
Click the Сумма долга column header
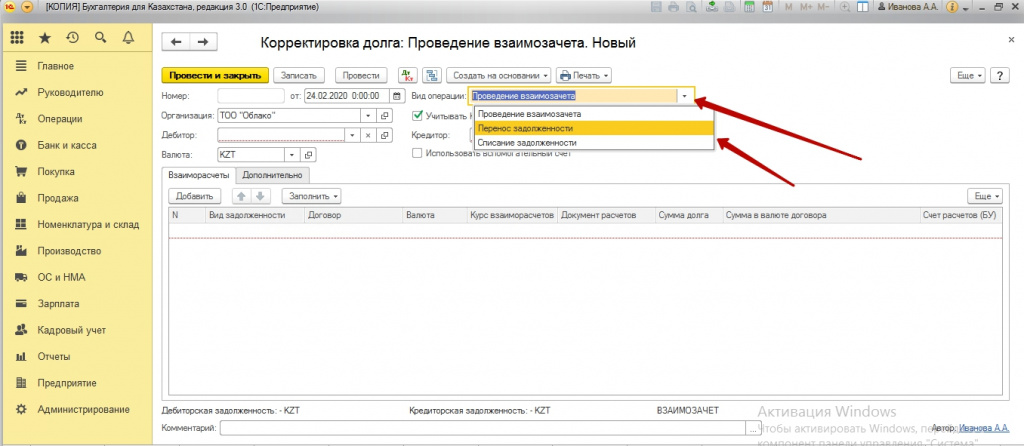coord(688,215)
